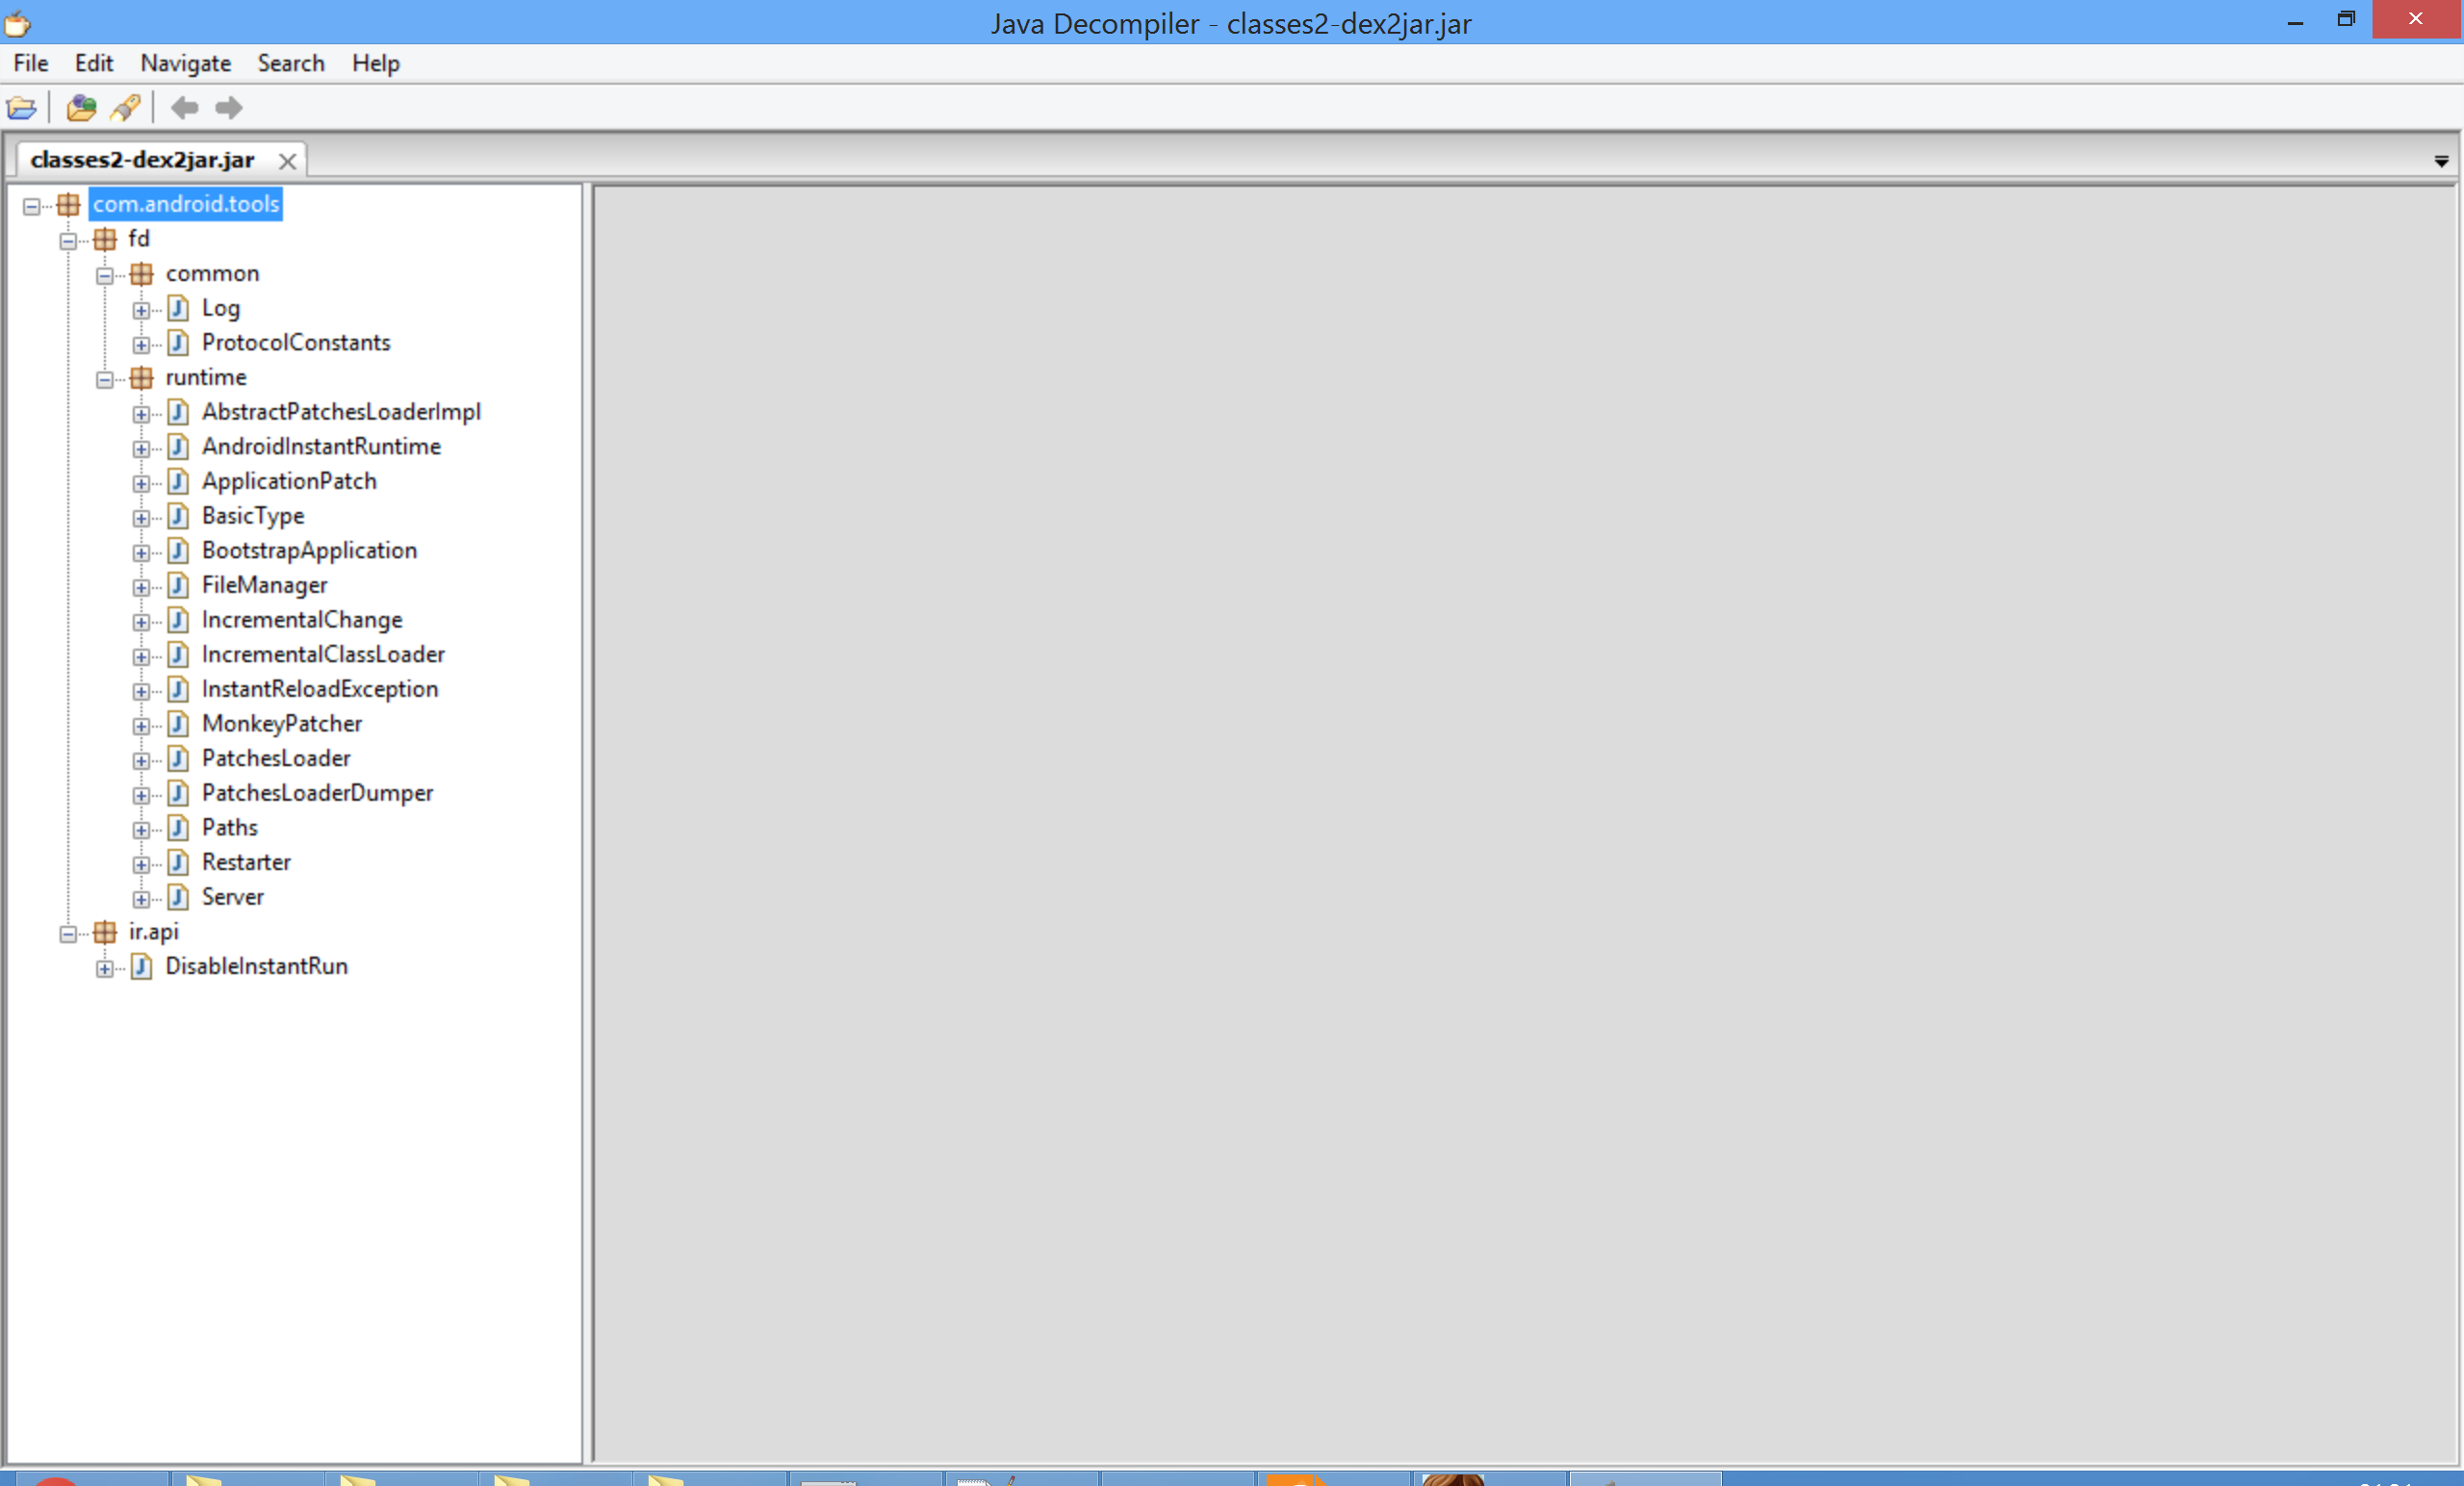Expand the ProtocolConstants class node
Viewport: 2464px width, 1486px height.
click(x=141, y=344)
